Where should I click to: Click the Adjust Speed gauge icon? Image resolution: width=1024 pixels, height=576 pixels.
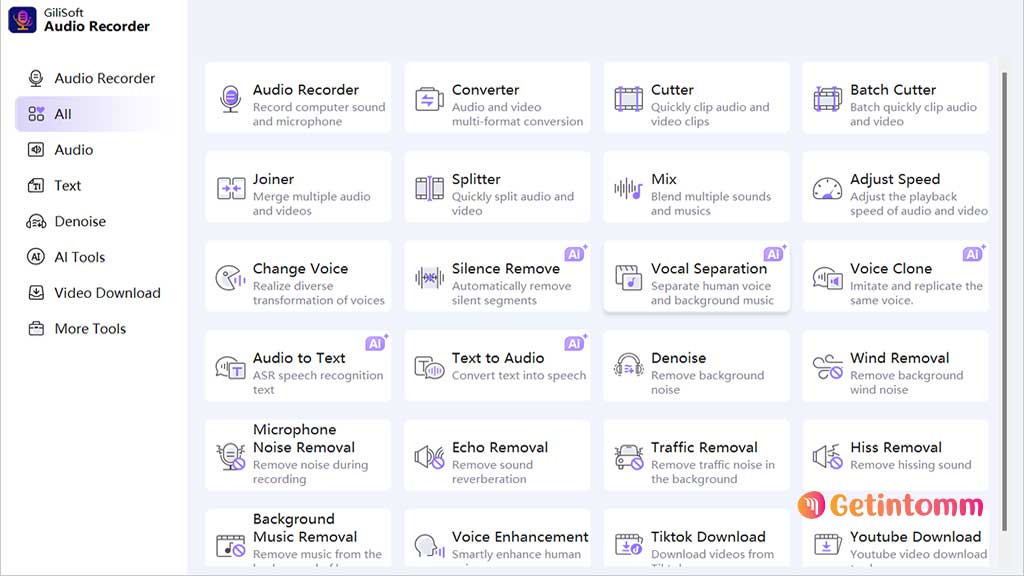pos(827,189)
